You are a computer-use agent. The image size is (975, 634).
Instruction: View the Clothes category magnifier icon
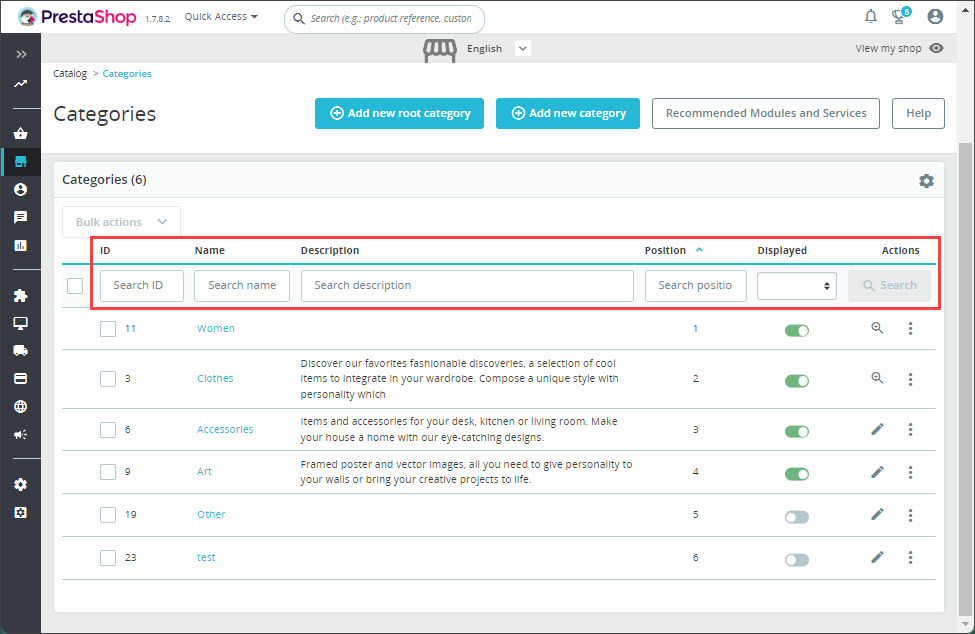click(x=877, y=377)
